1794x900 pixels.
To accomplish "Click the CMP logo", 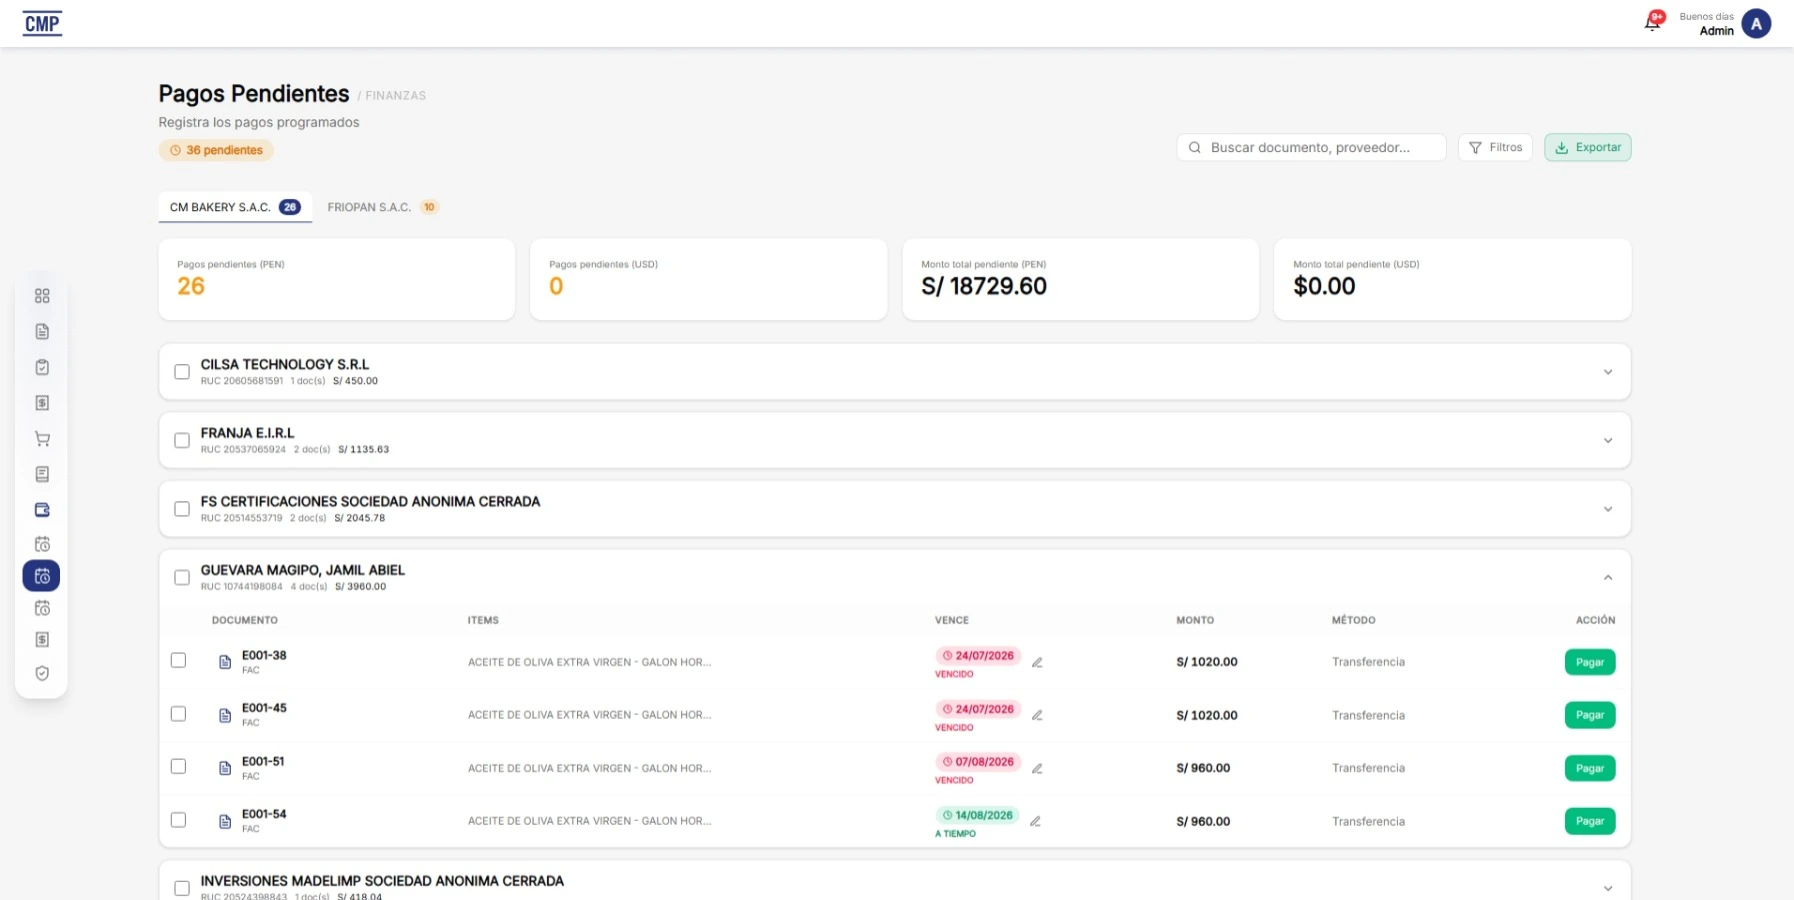I will (x=42, y=24).
